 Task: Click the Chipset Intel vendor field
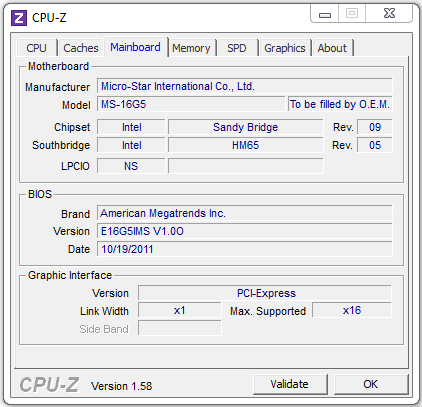131,127
